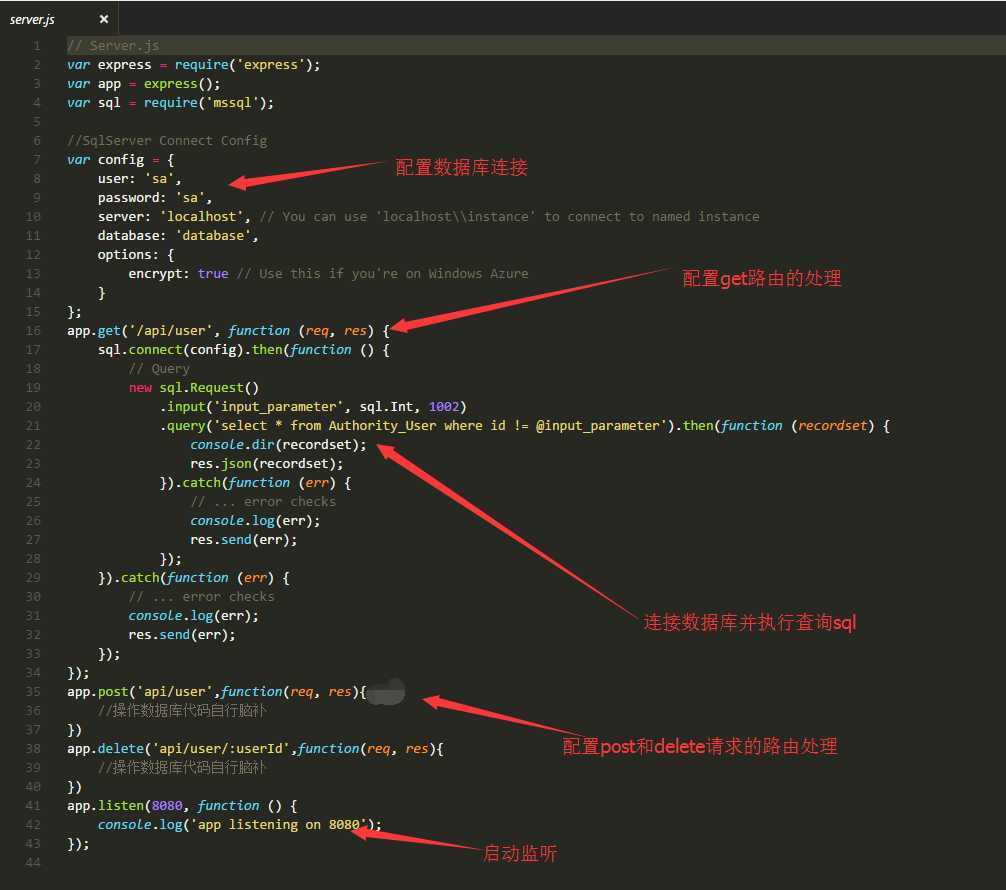1006x890 pixels.
Task: Click console.dir(recordset) line
Action: 278,445
